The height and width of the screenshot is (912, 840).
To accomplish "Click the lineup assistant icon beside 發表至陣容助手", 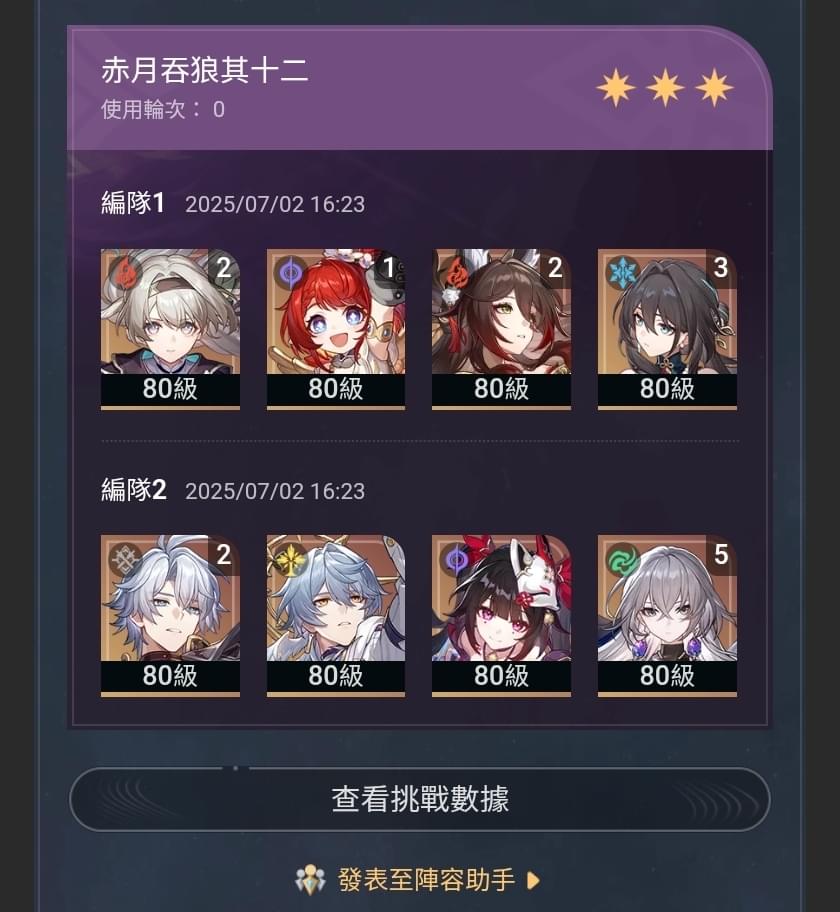I will point(310,879).
